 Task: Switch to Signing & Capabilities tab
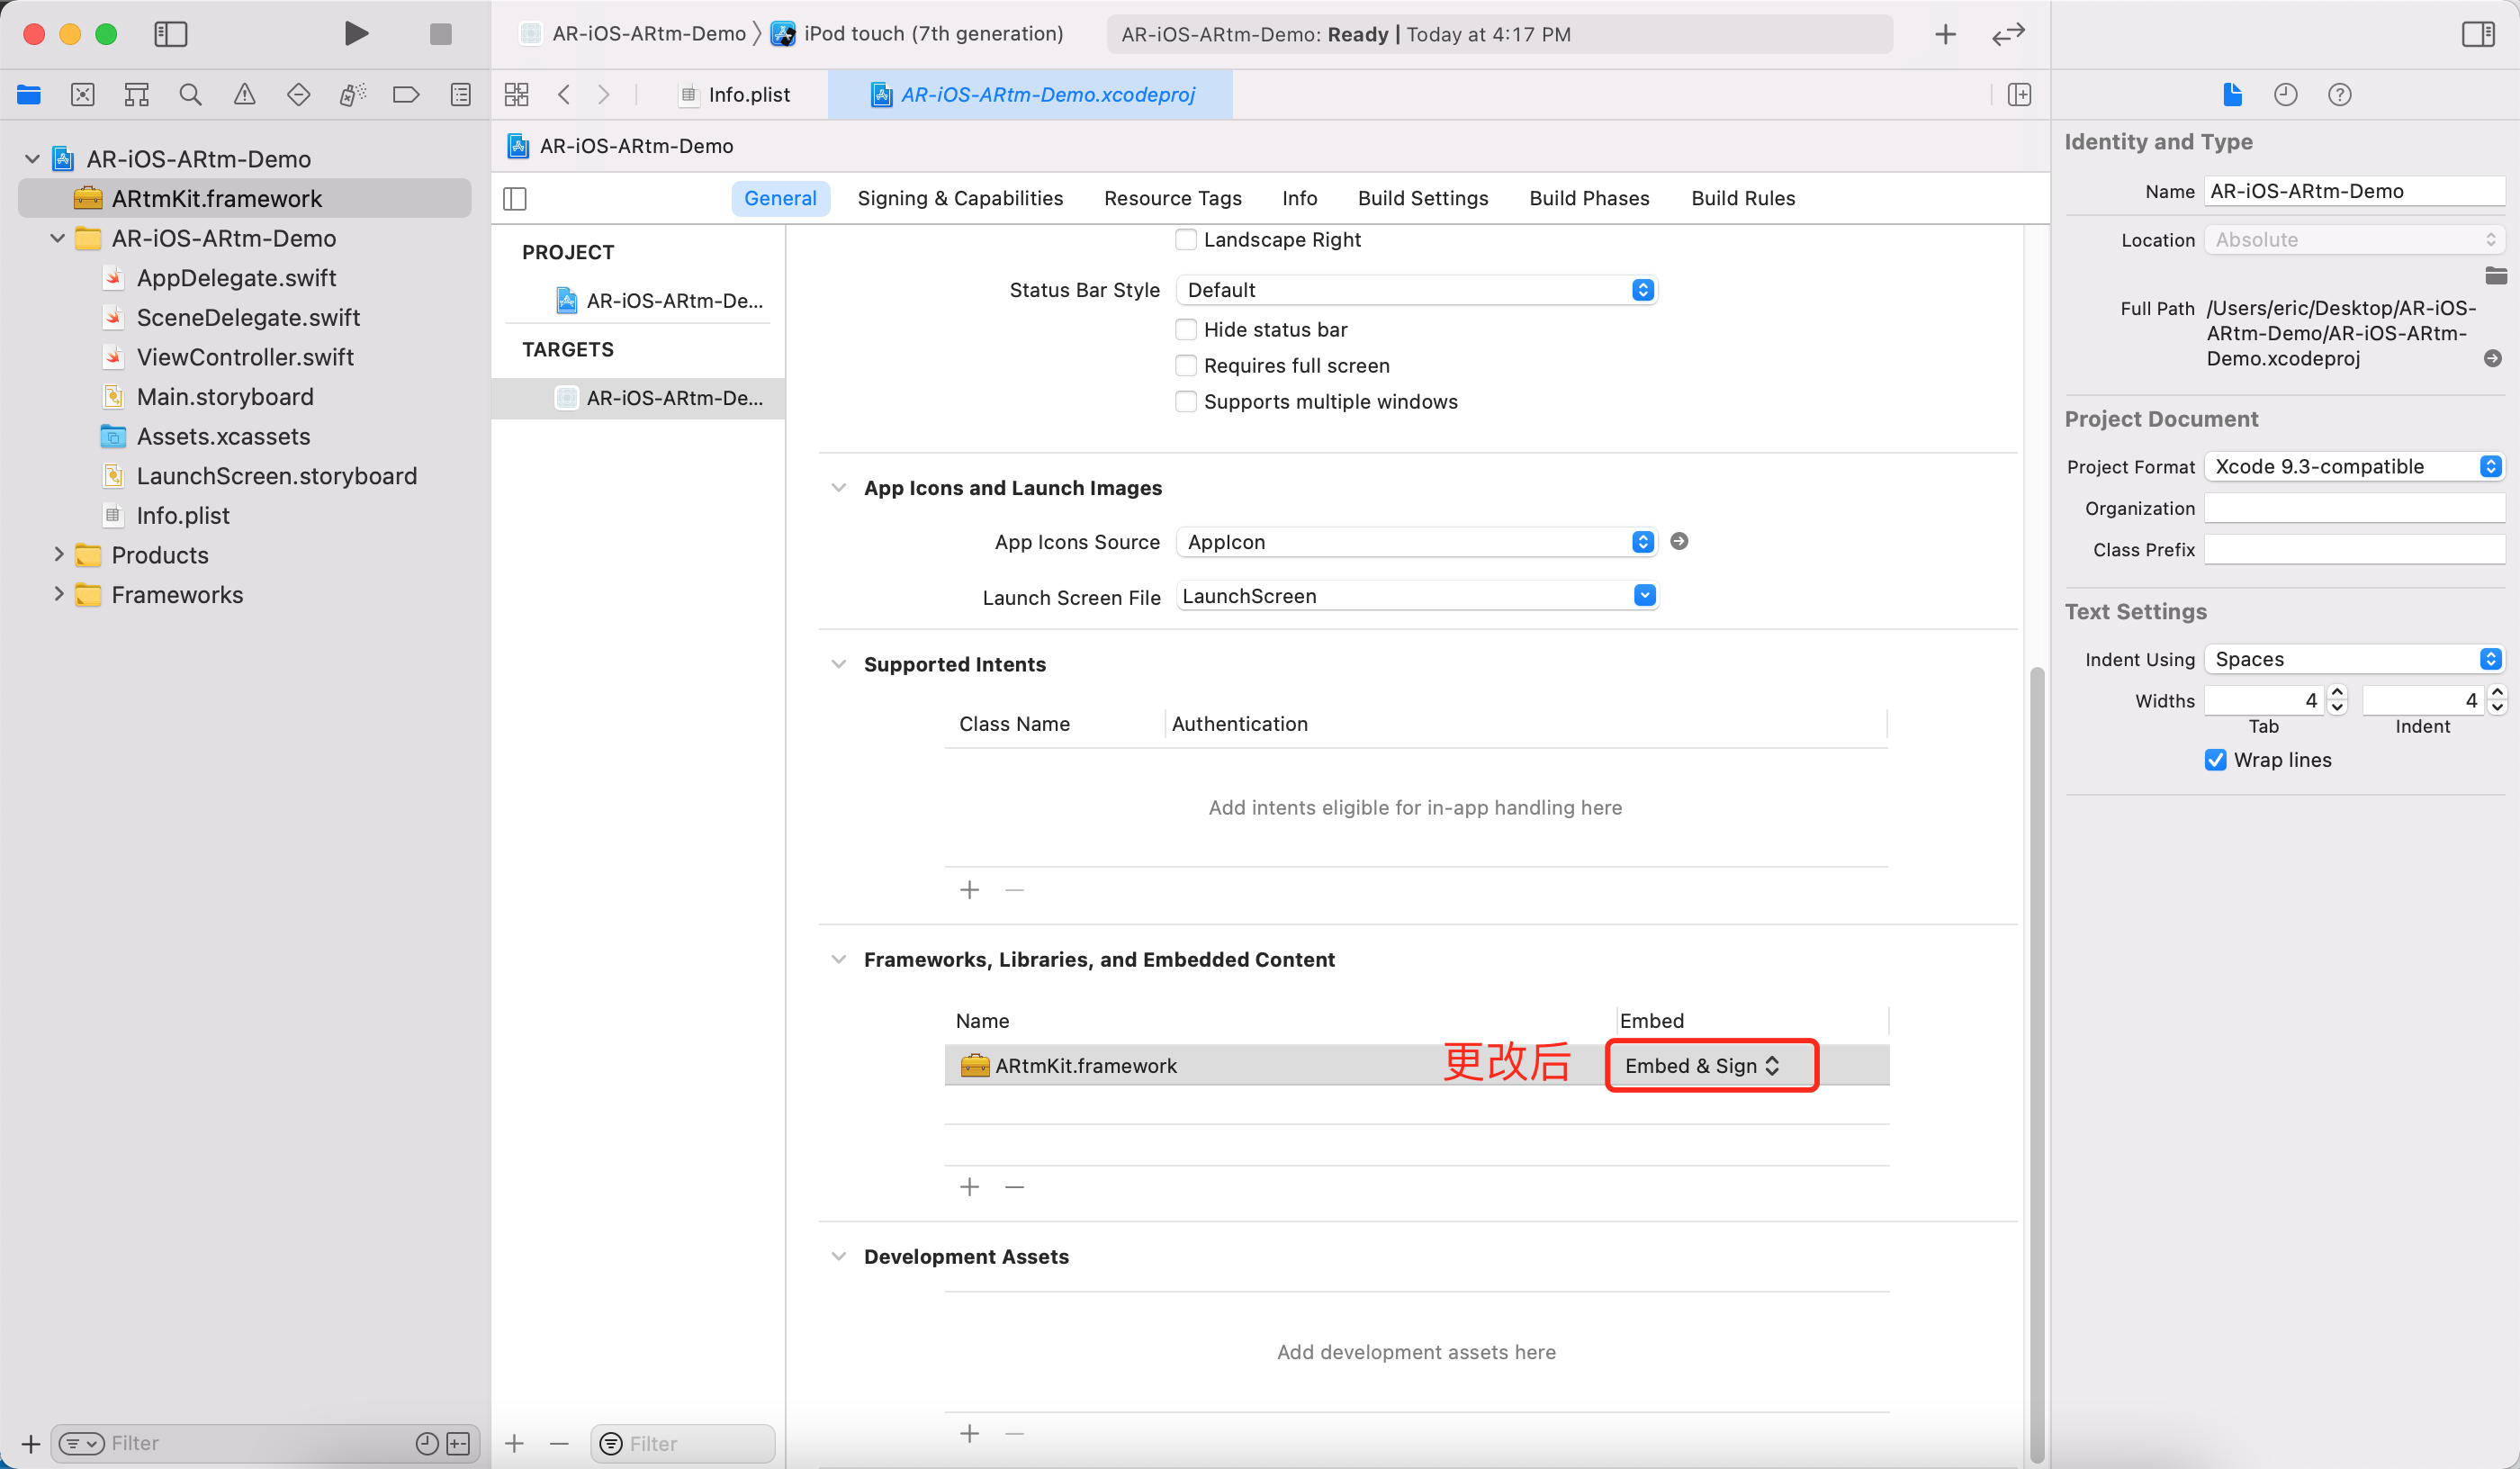(960, 198)
